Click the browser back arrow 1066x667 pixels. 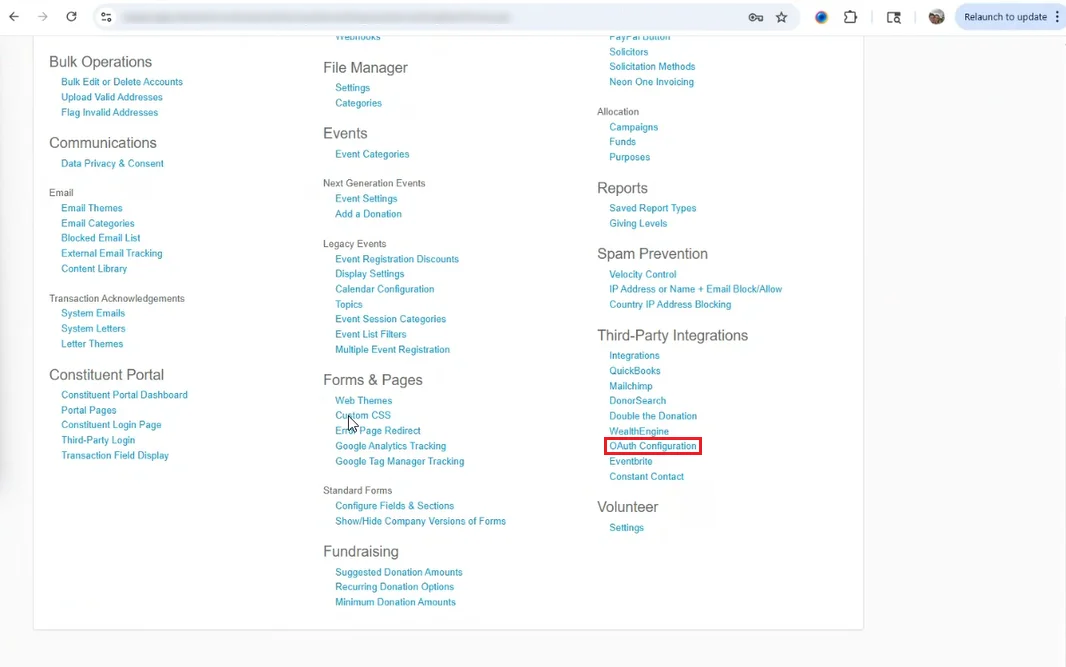(14, 17)
